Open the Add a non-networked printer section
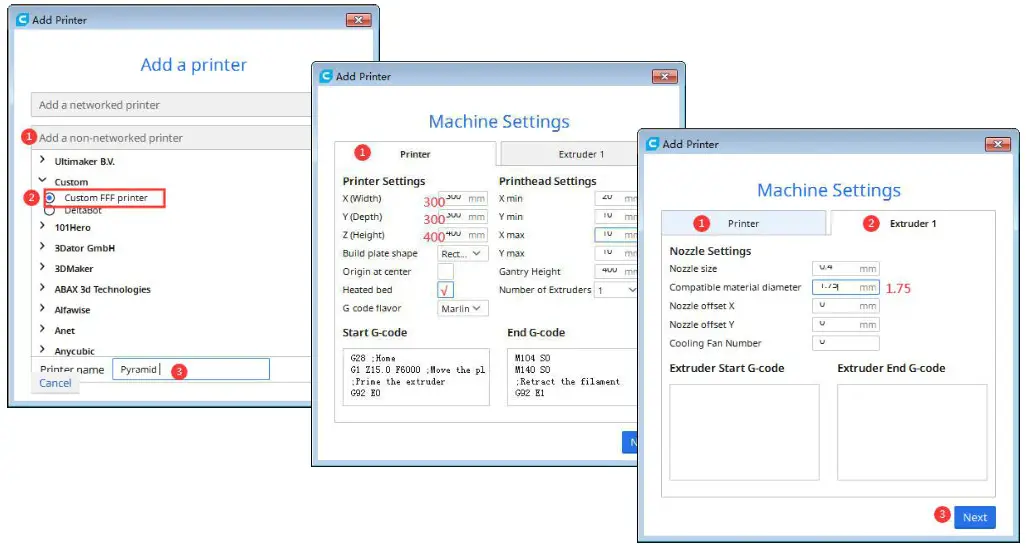1026x548 pixels. tap(171, 137)
